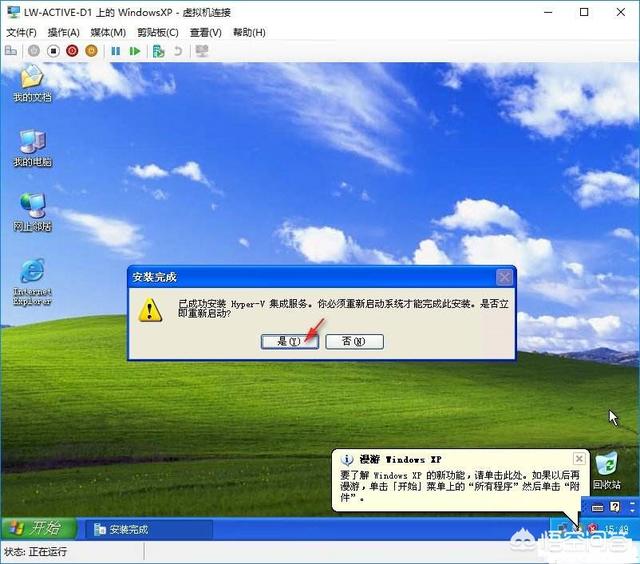Click the info icon in the balloon tip
The width and height of the screenshot is (640, 564).
(347, 460)
